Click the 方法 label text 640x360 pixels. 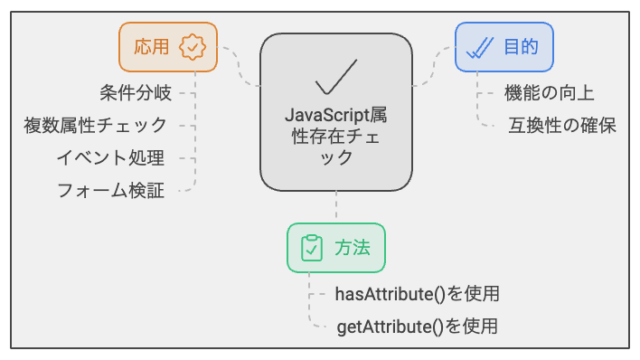pos(352,248)
